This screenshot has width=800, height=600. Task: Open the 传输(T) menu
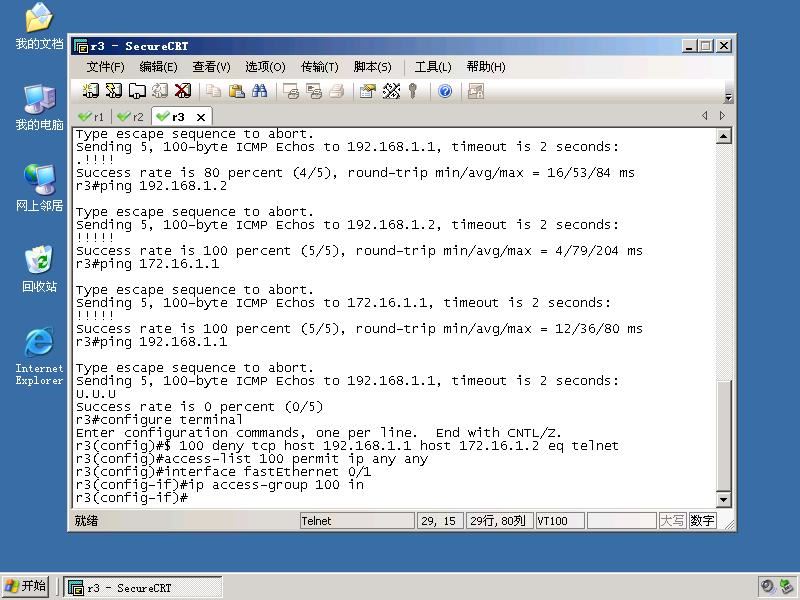pyautogui.click(x=319, y=67)
